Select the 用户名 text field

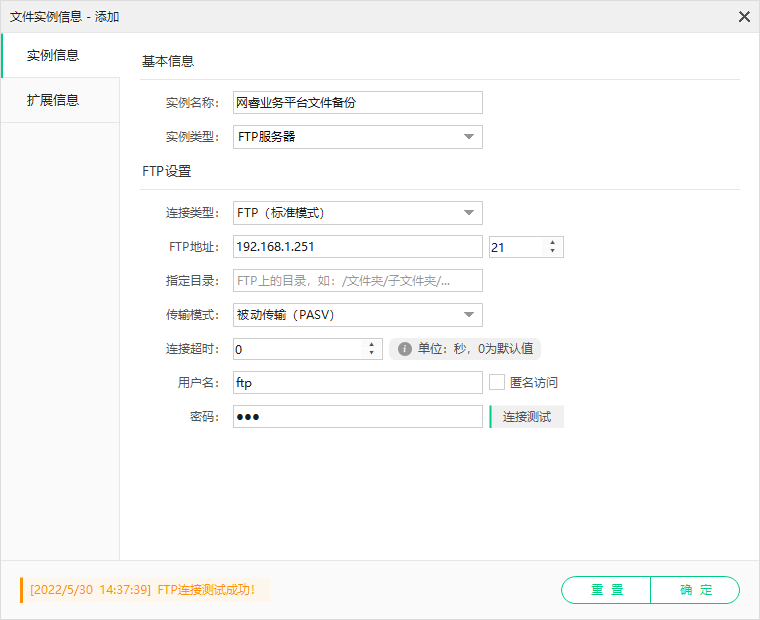click(x=357, y=382)
